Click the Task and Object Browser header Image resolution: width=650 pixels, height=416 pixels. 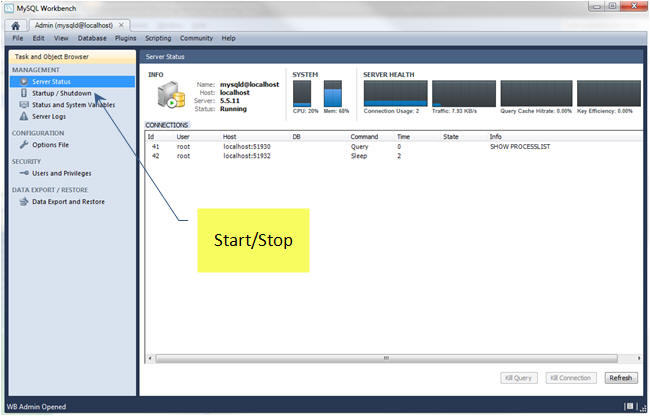[73, 57]
